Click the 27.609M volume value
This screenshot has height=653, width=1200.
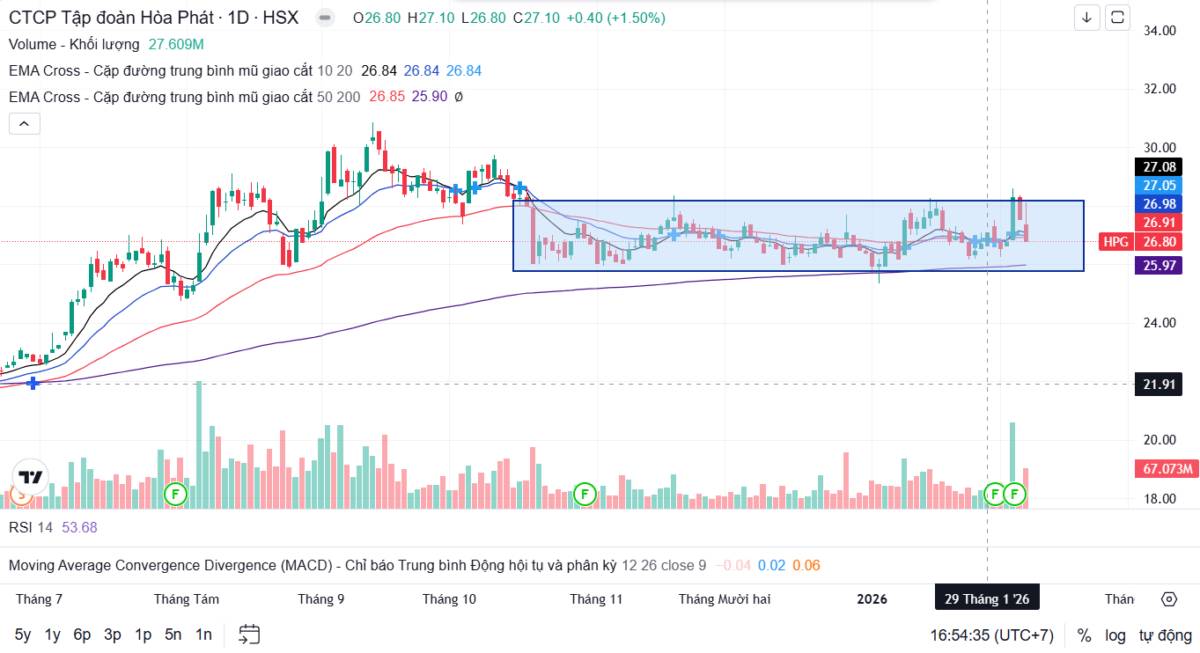coord(176,44)
